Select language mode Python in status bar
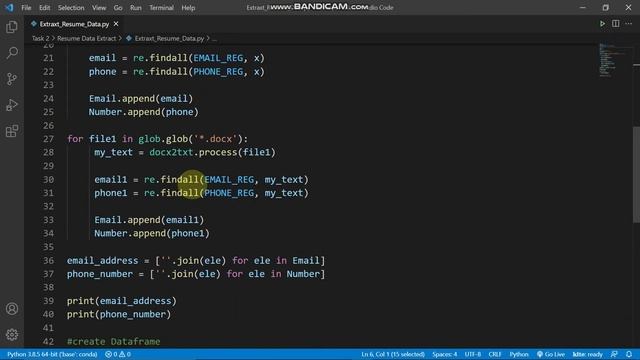 tap(519, 354)
